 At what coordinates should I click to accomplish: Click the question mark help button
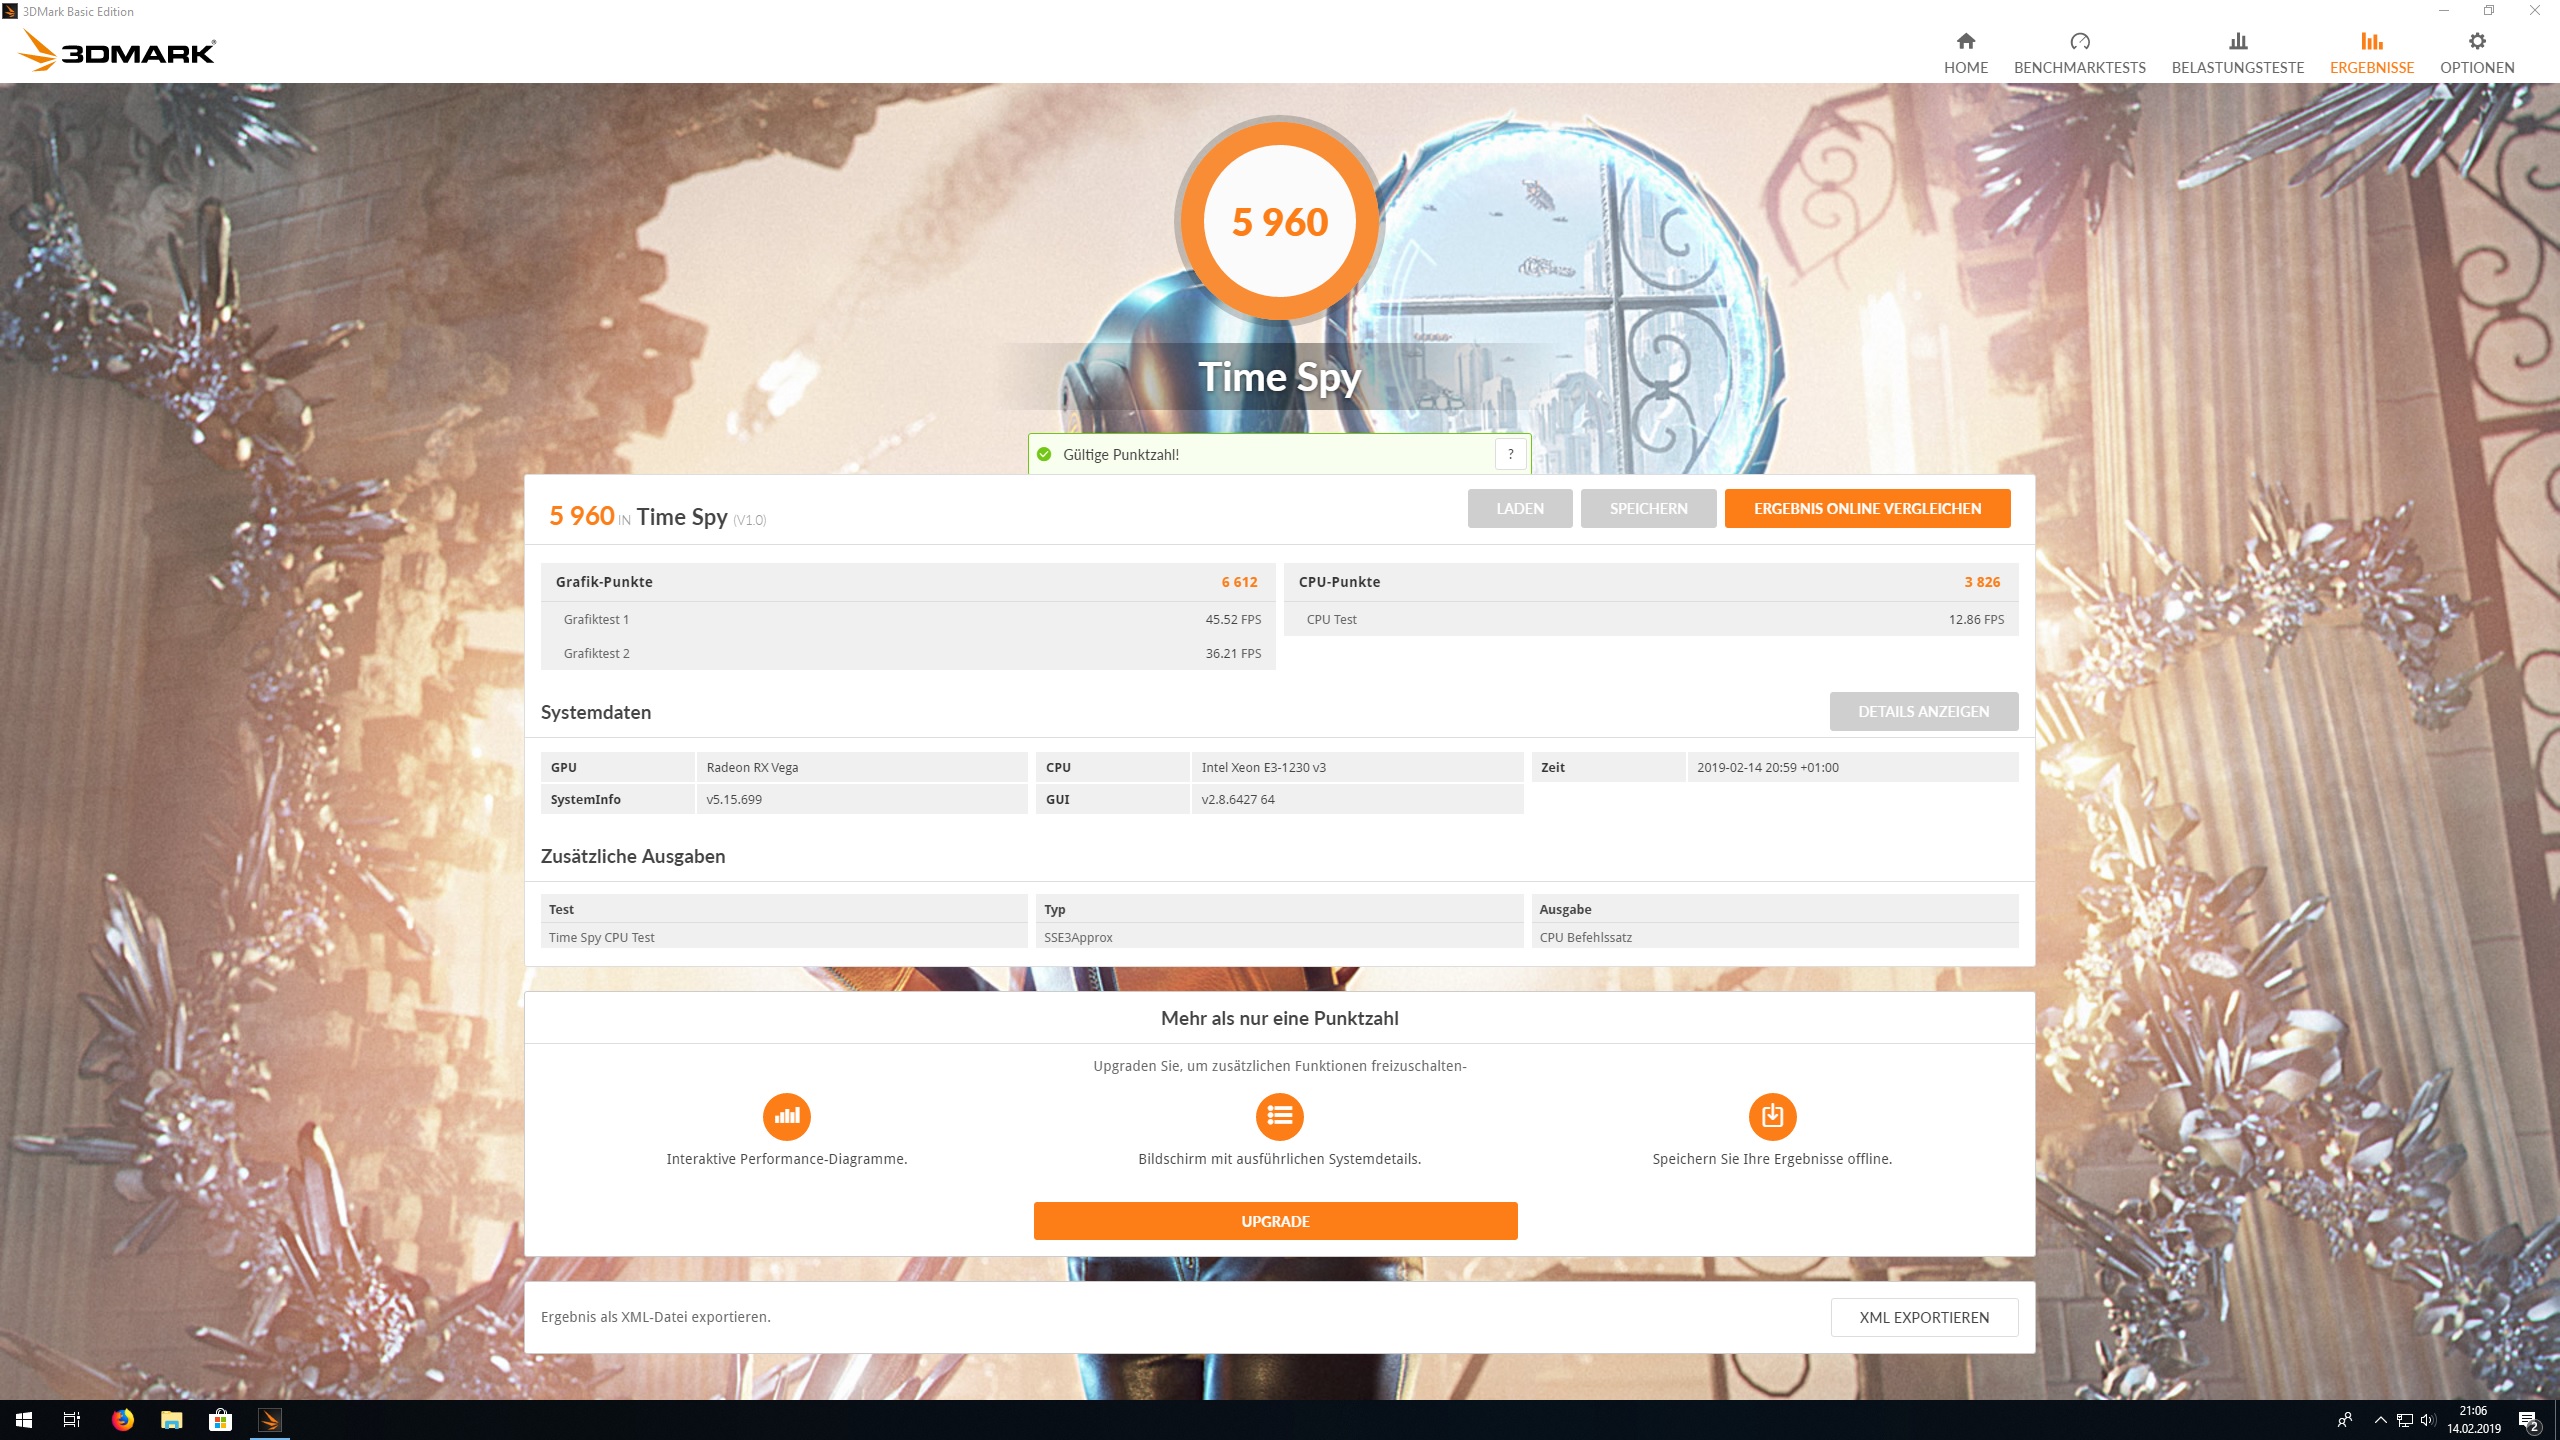(1510, 454)
